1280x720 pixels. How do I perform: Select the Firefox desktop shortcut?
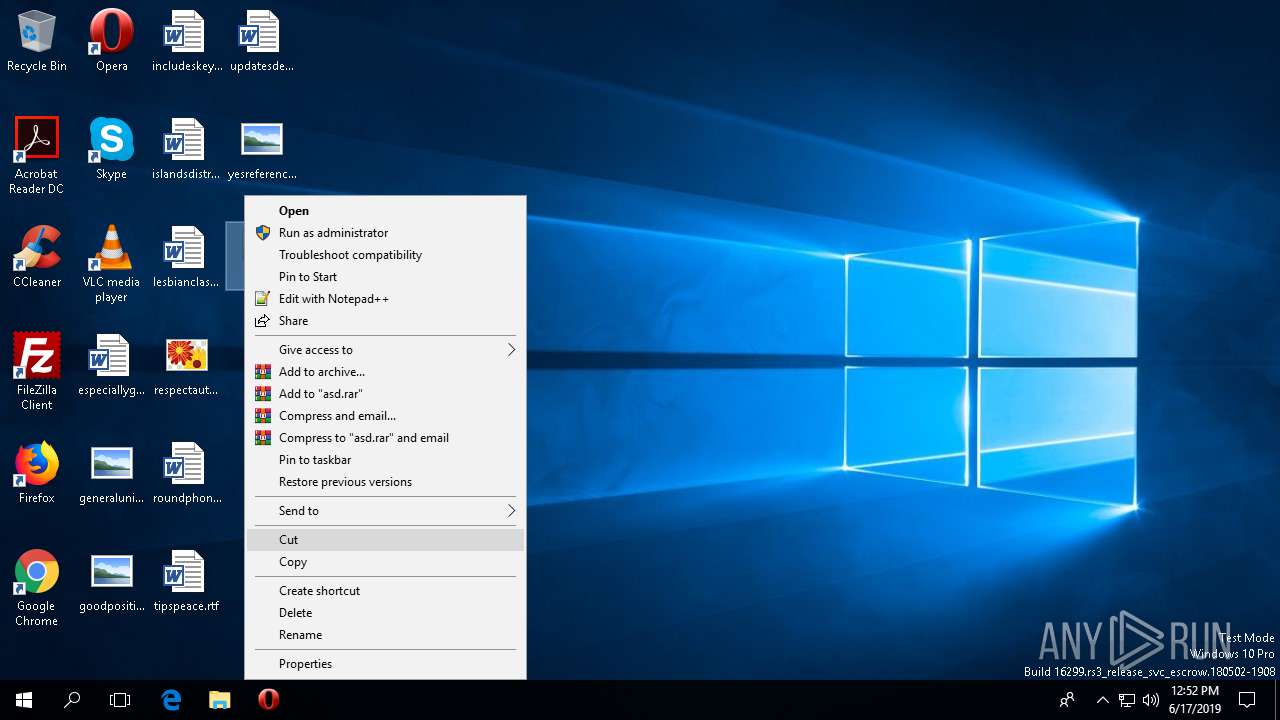point(37,474)
